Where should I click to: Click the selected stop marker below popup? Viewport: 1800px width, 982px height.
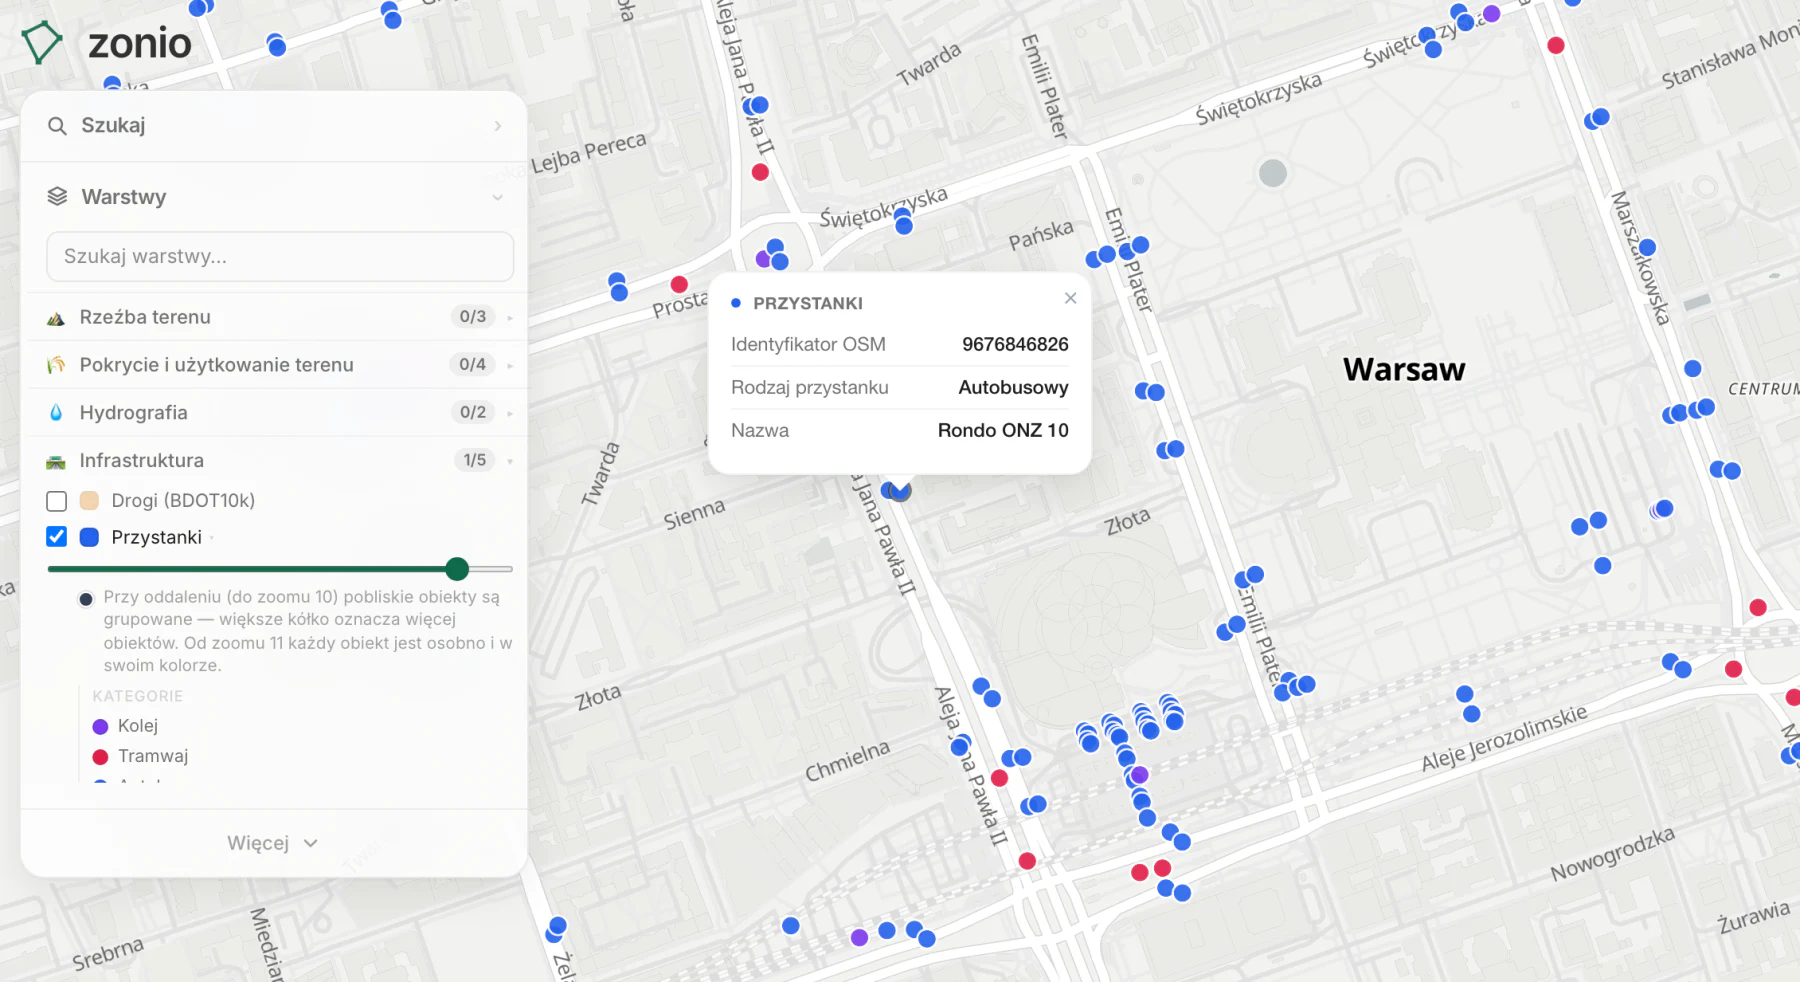tap(900, 490)
